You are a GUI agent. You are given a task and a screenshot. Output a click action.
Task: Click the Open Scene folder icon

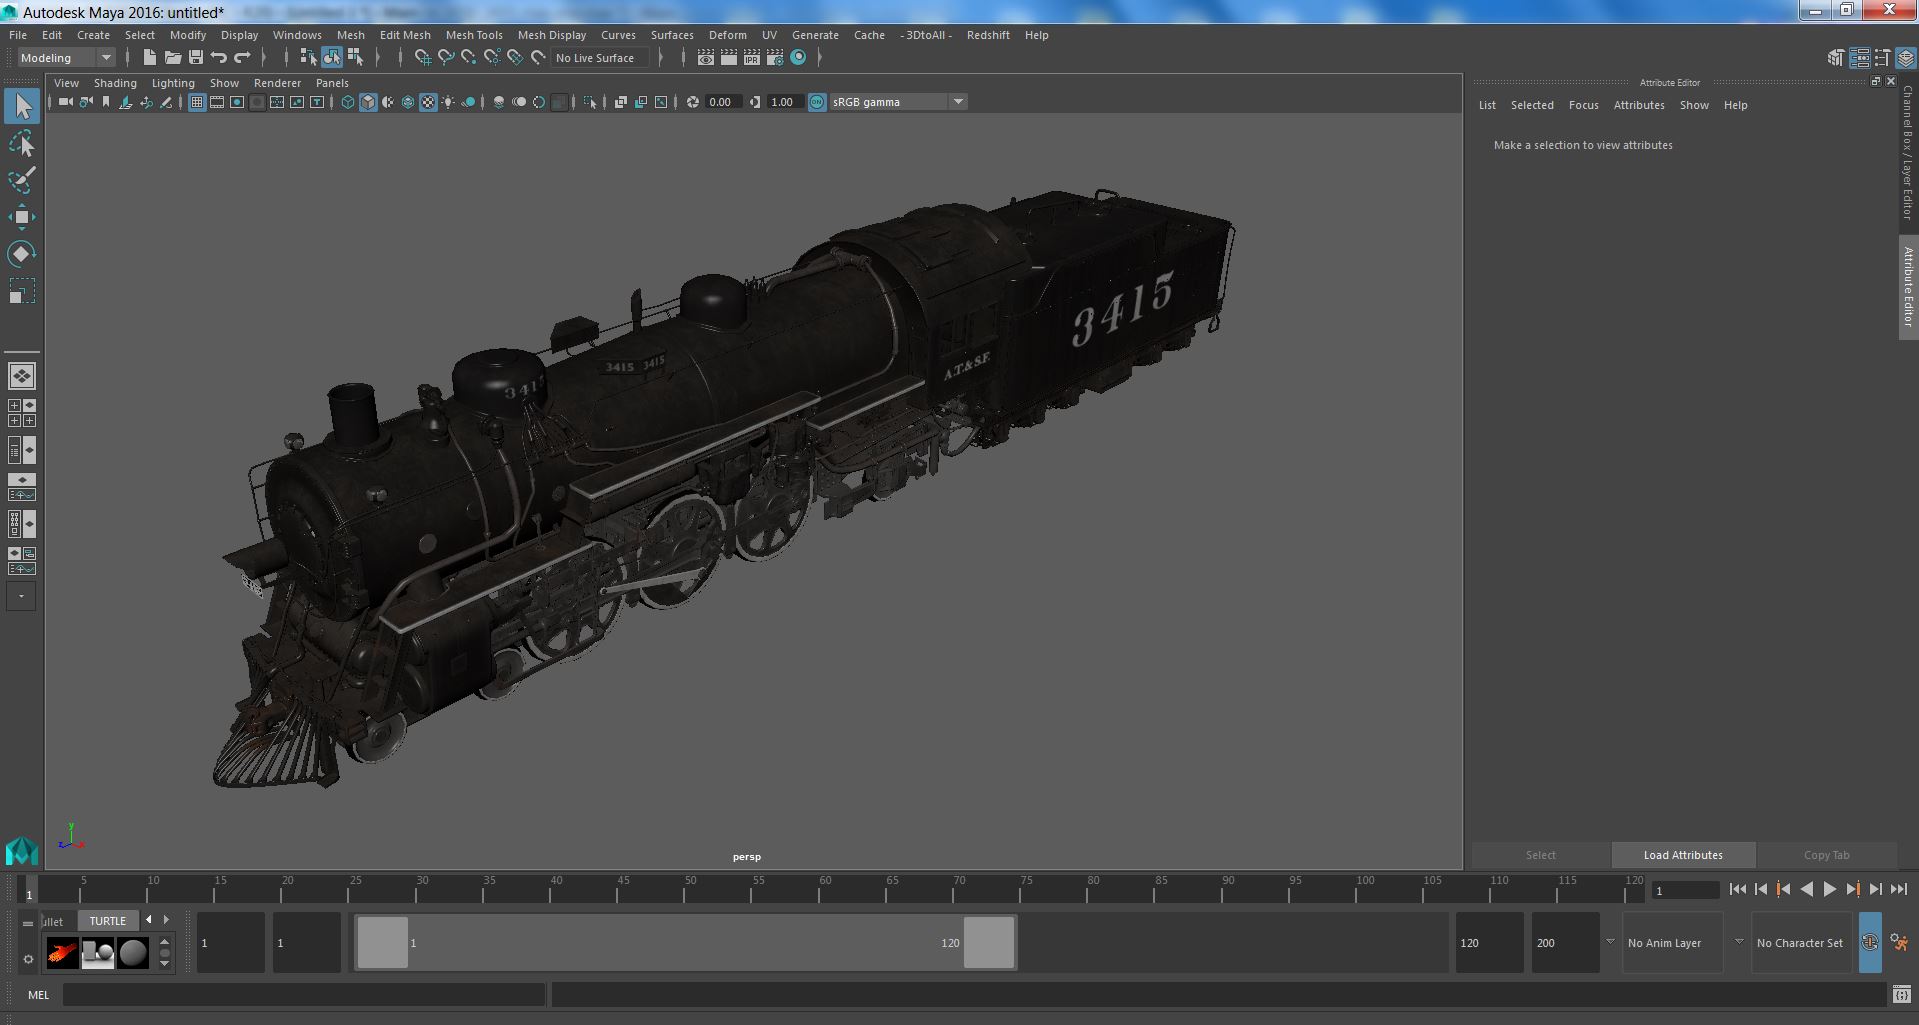pyautogui.click(x=173, y=57)
